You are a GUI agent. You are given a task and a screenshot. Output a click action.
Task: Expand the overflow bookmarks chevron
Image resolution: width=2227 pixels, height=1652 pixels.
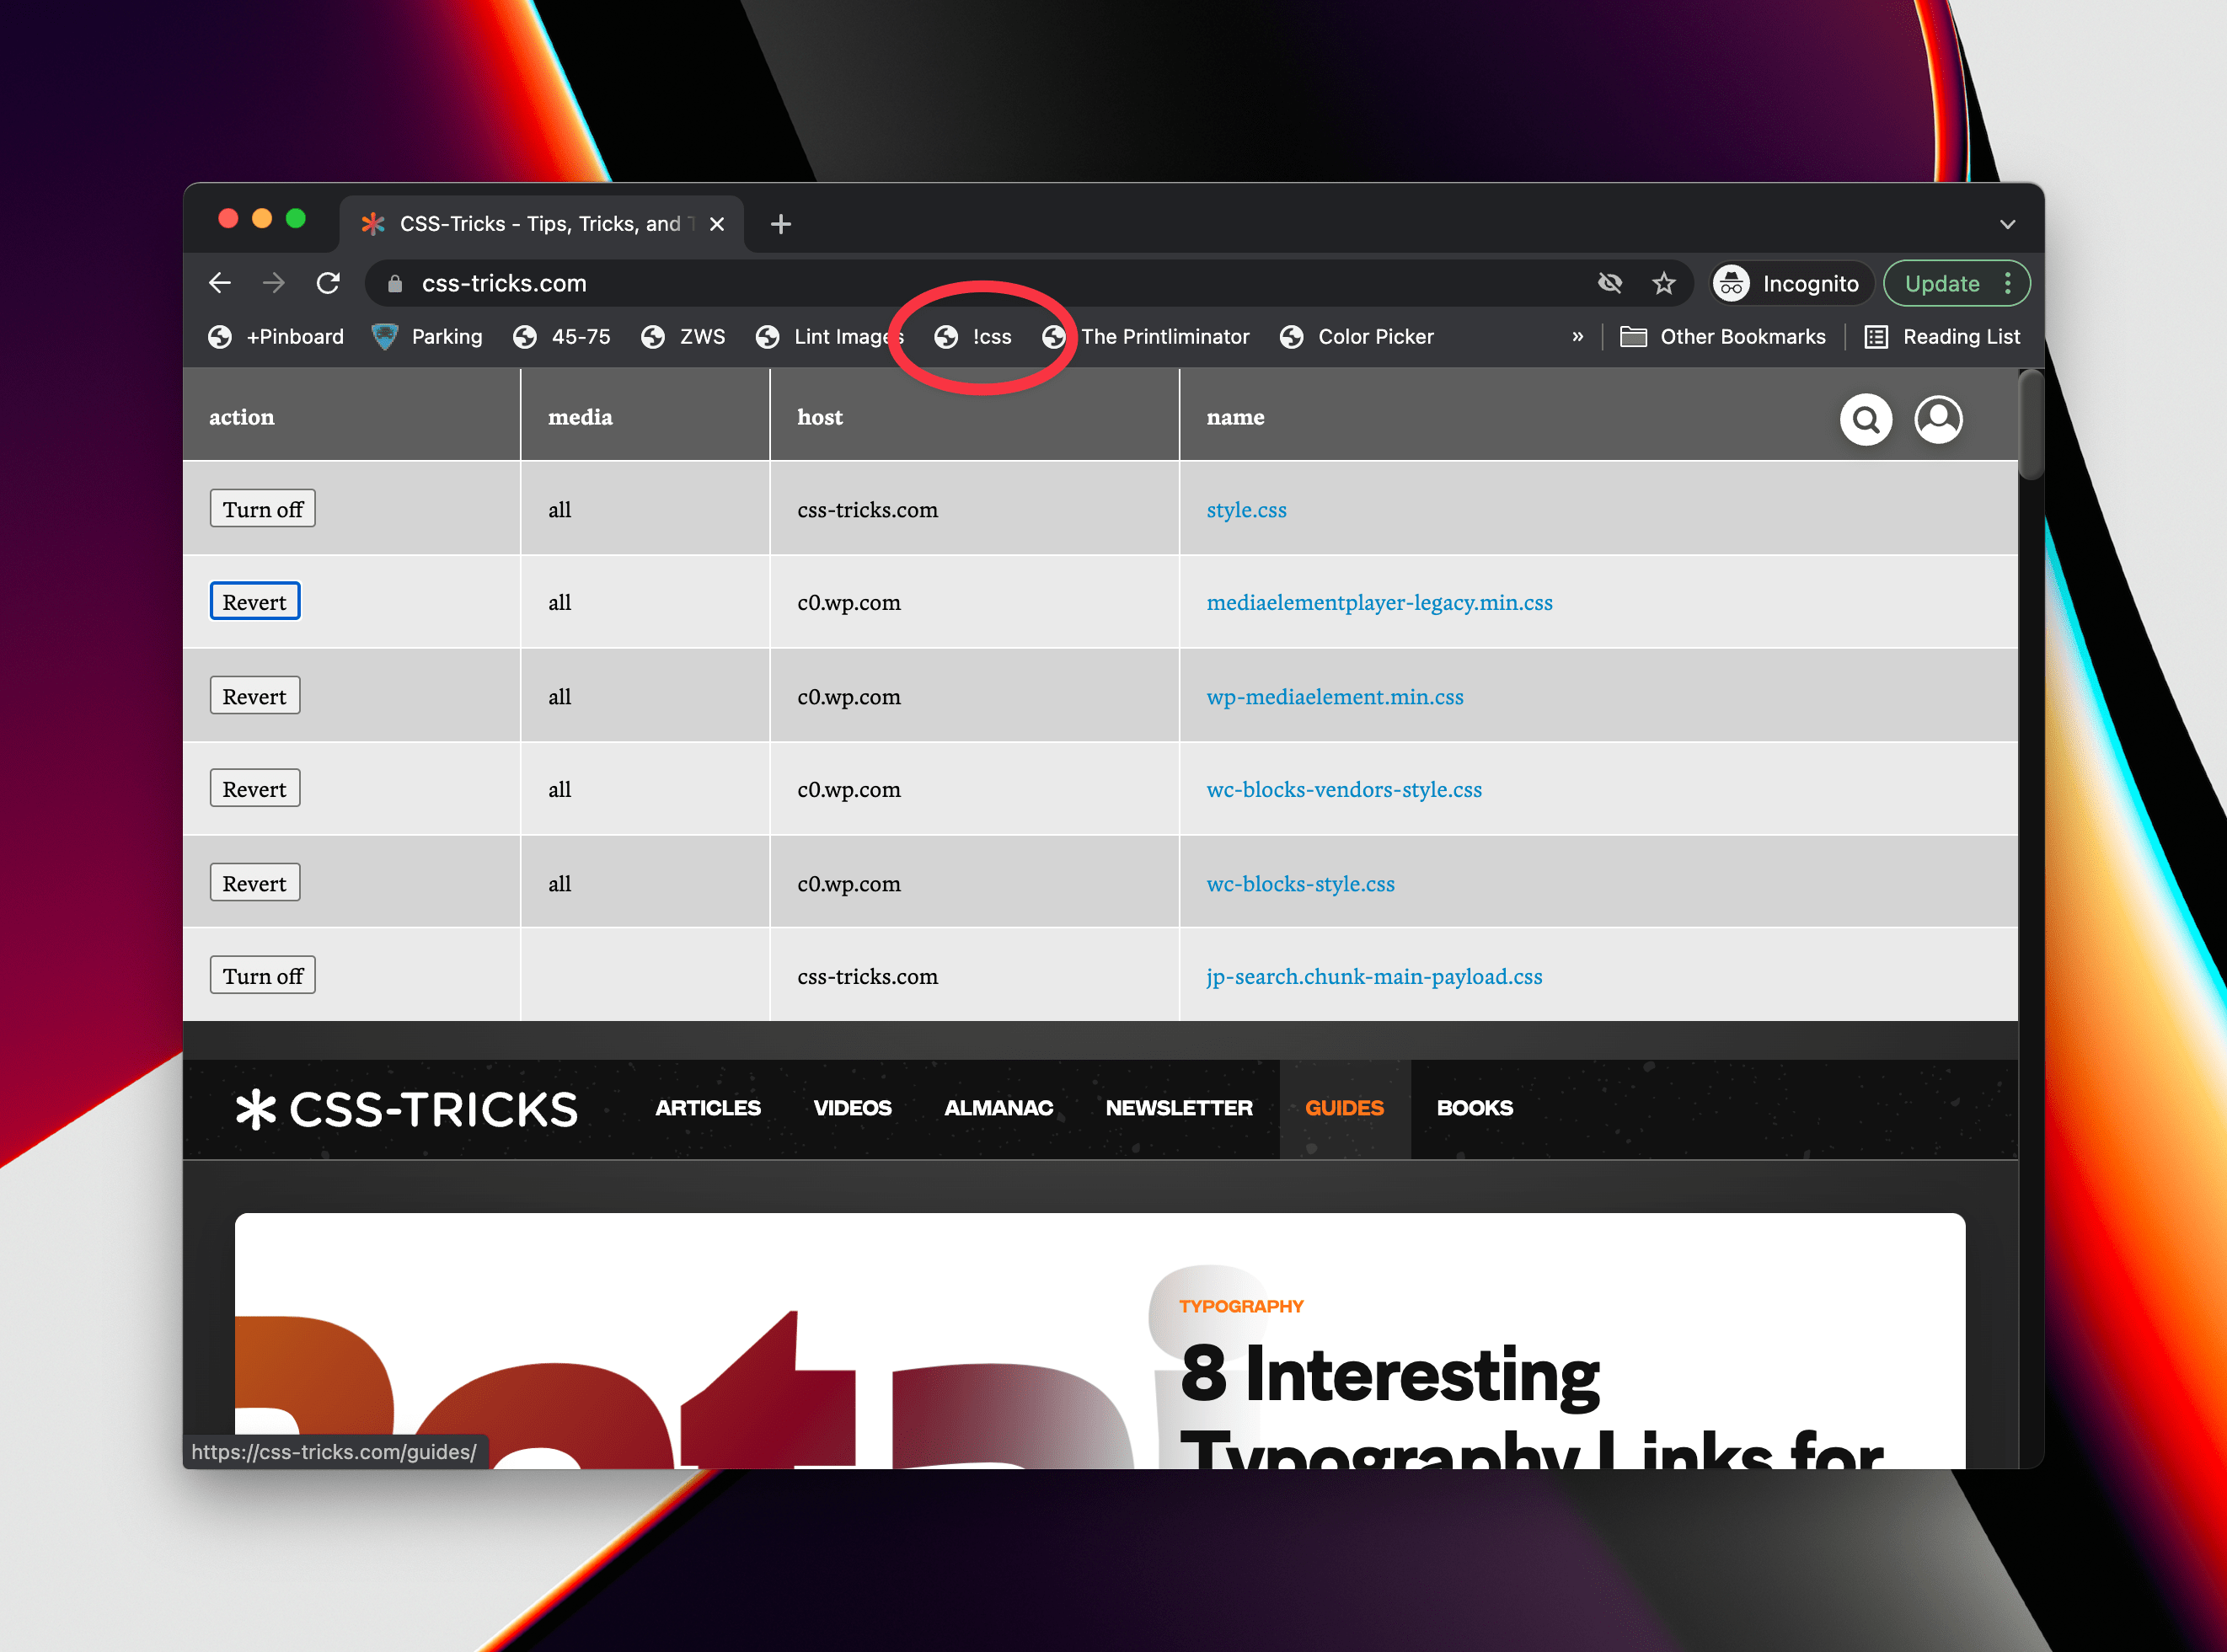[x=1578, y=337]
